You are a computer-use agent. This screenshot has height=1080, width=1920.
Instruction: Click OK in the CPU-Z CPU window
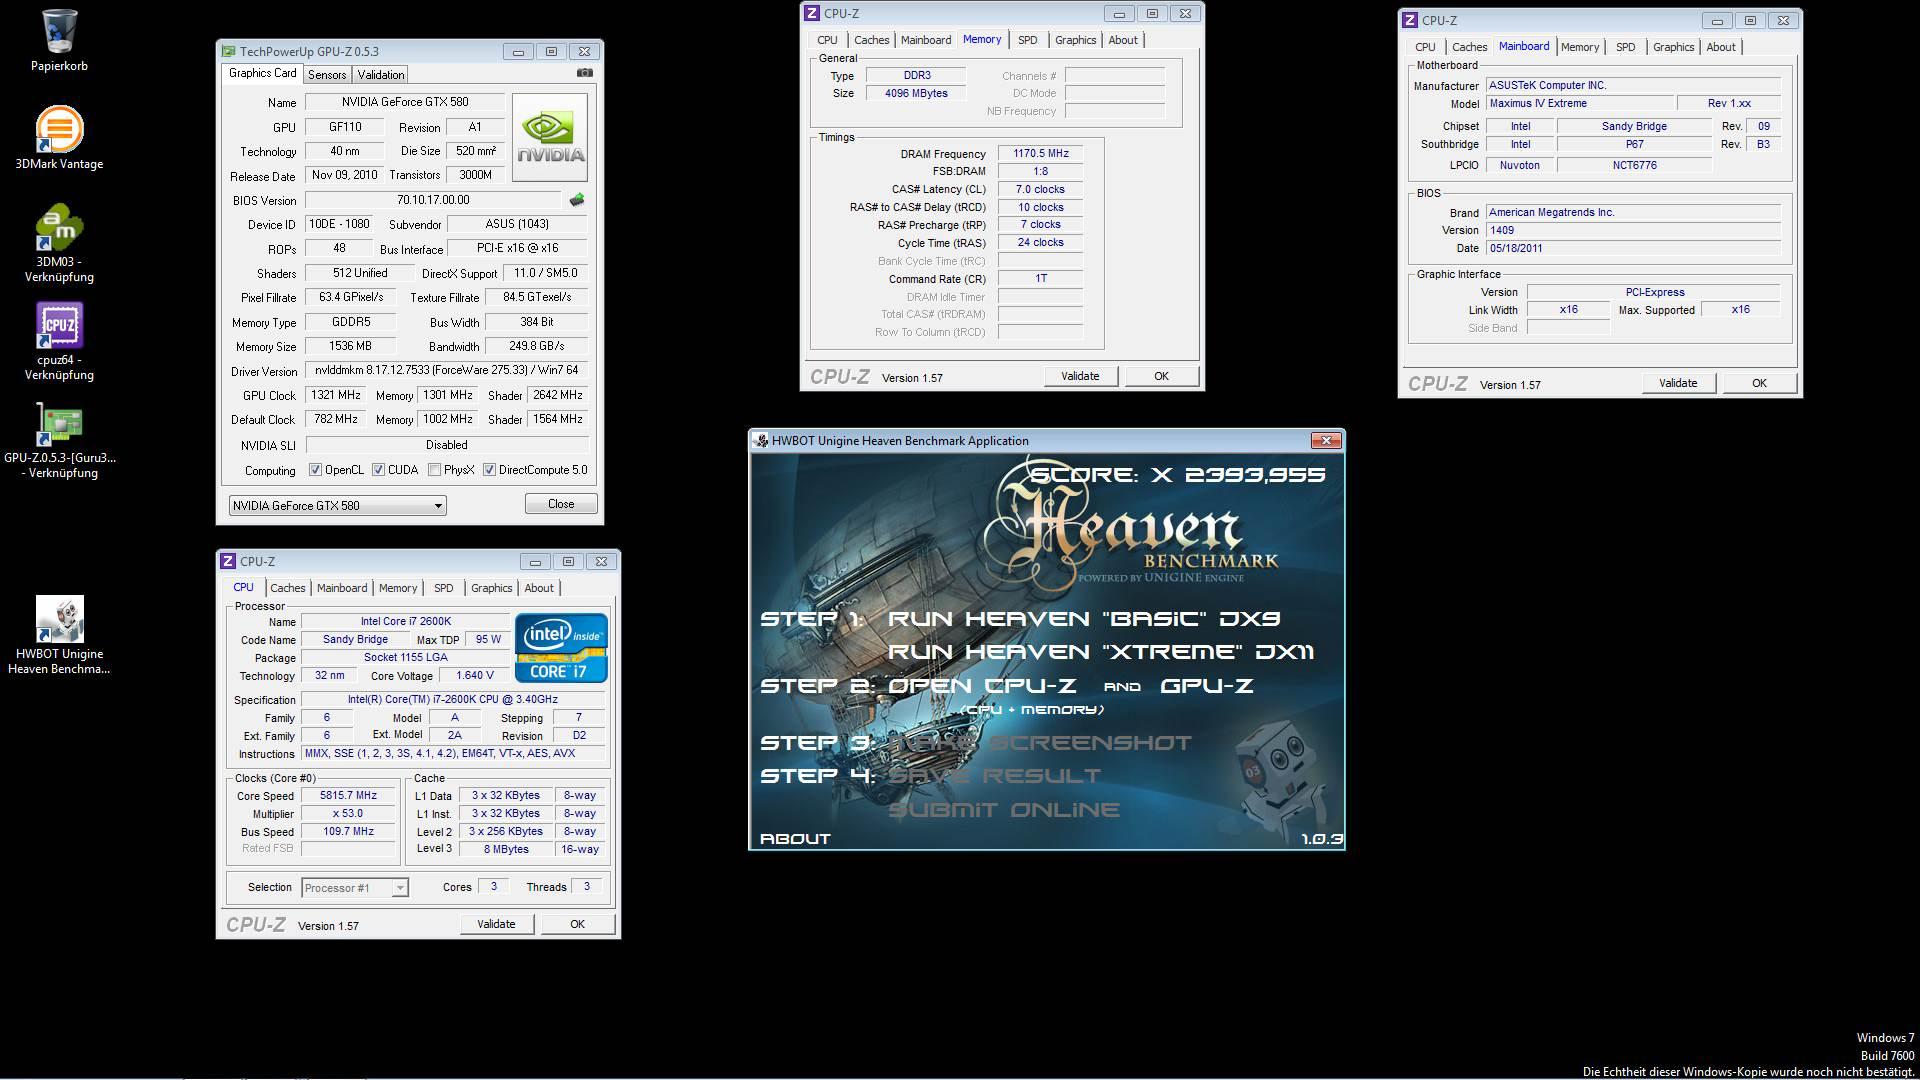pyautogui.click(x=577, y=924)
